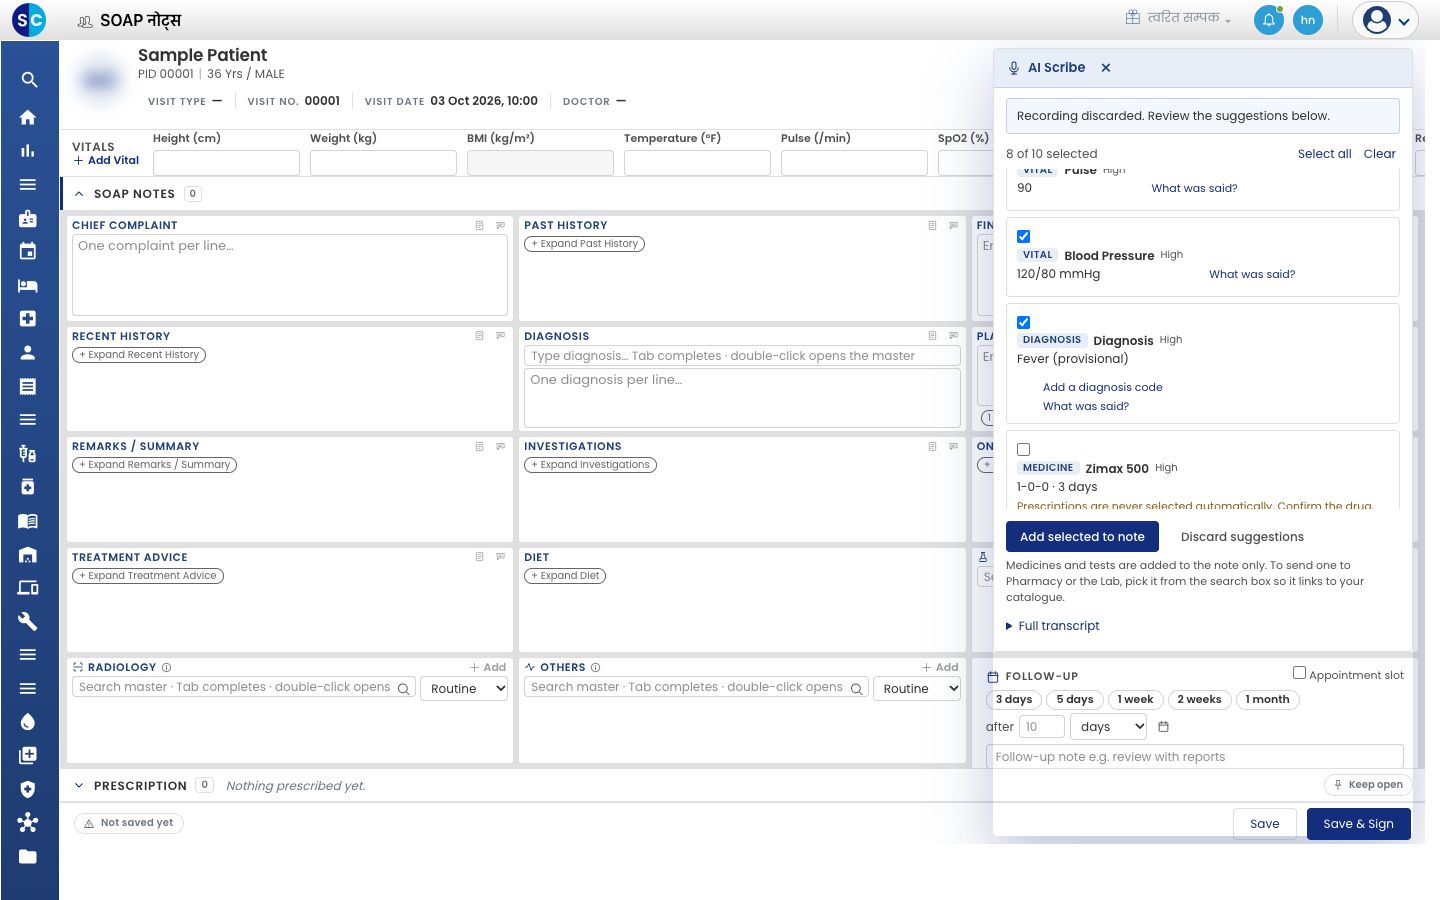Open the bar chart reports icon
Viewport: 1440px width, 900px height.
point(28,151)
